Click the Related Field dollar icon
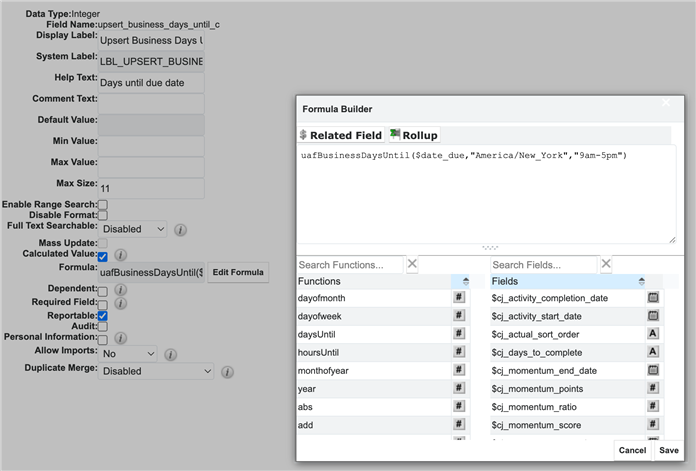The width and height of the screenshot is (696, 471). pos(303,135)
